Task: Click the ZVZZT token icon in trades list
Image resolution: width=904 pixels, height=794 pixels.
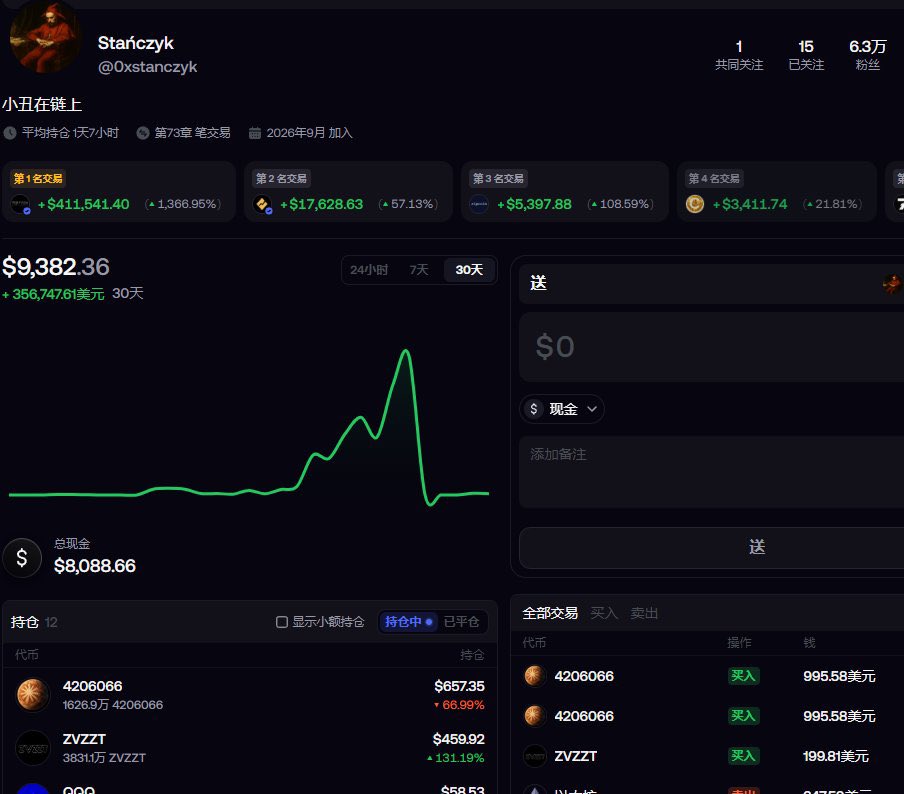Action: click(x=534, y=756)
